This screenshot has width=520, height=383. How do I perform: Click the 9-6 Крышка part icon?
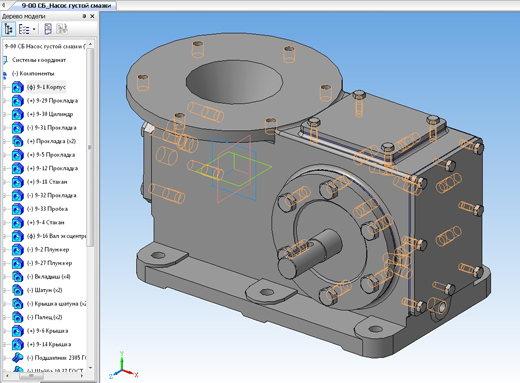coord(17,331)
